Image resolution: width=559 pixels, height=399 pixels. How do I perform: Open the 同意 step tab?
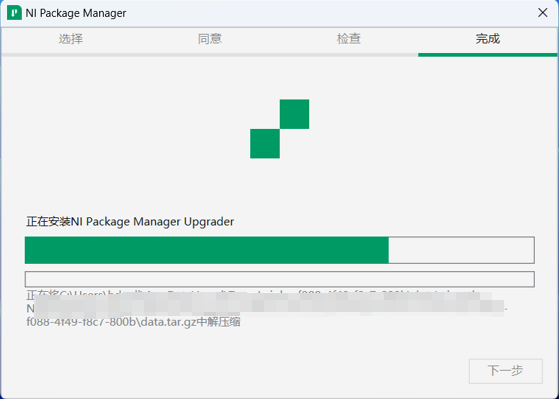coord(210,39)
